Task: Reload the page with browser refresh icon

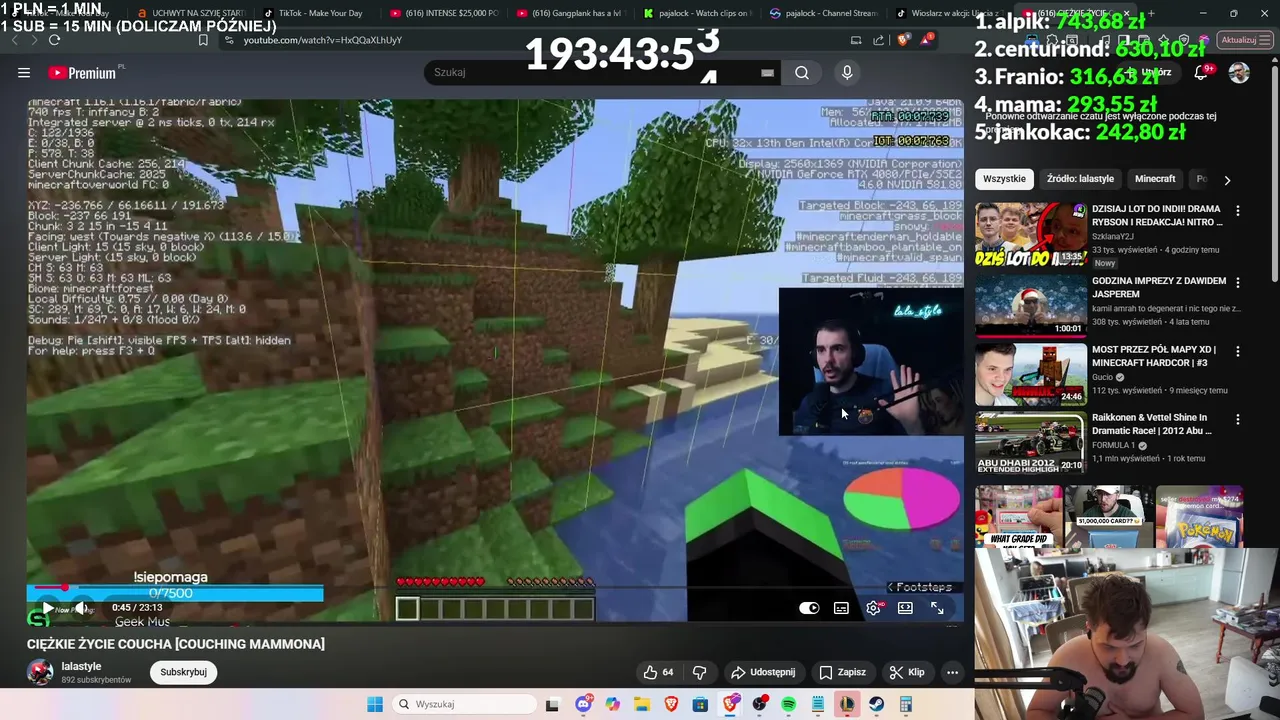Action: pos(54,40)
